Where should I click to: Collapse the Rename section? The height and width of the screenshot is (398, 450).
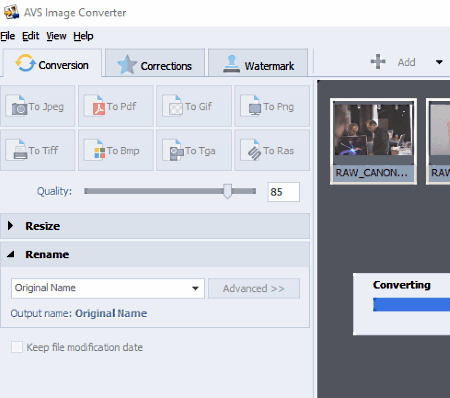pos(155,254)
